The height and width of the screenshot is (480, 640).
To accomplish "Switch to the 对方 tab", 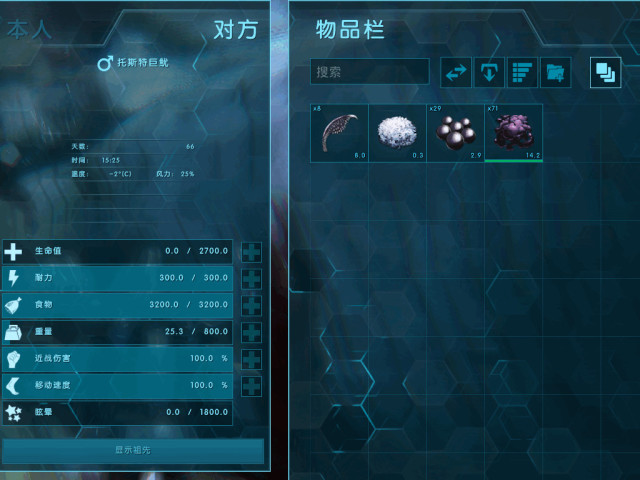I will (x=236, y=29).
